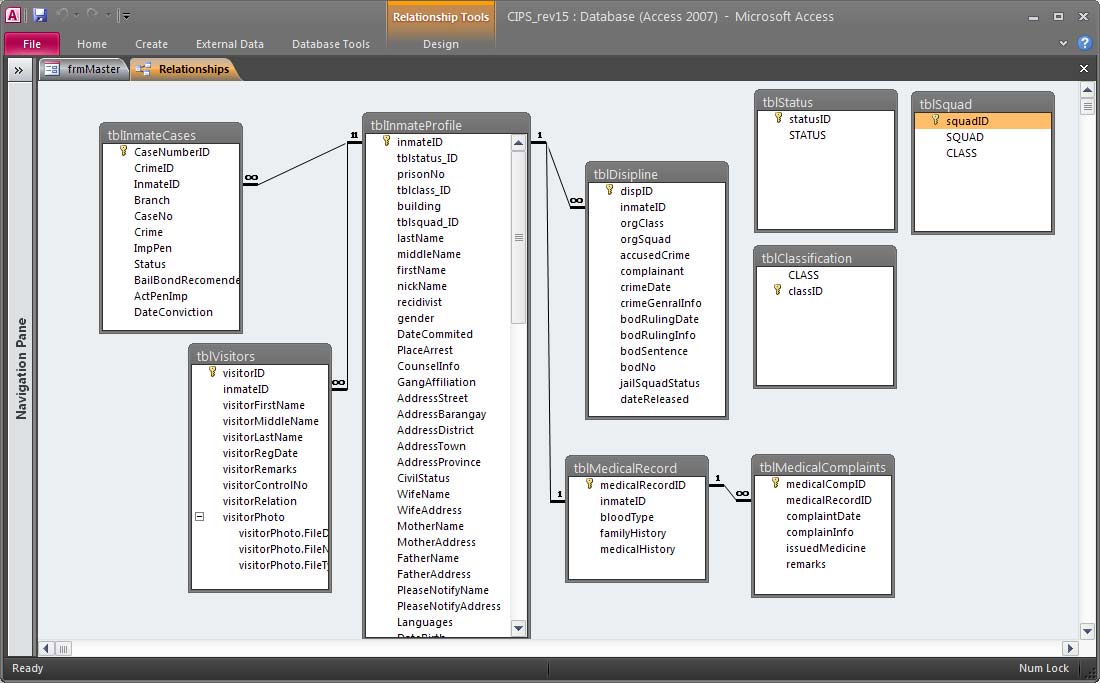
Task: Select the tblSquad table title bar
Action: 983,104
